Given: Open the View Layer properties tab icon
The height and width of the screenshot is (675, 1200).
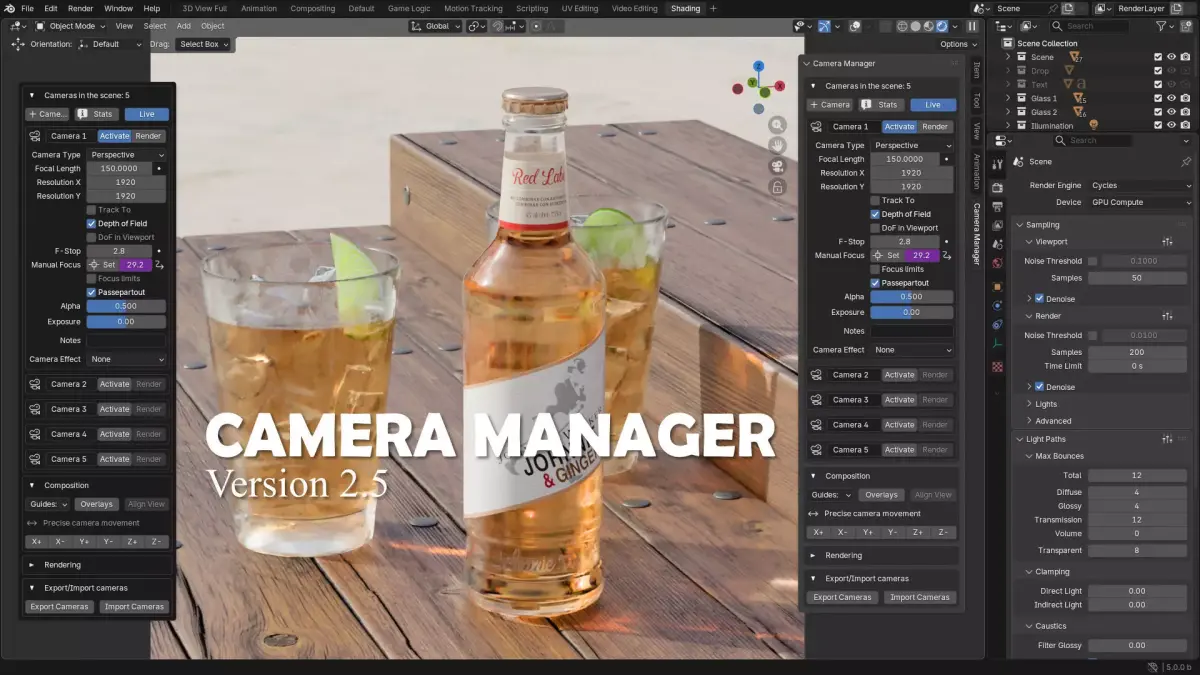Looking at the screenshot, I should [x=997, y=226].
